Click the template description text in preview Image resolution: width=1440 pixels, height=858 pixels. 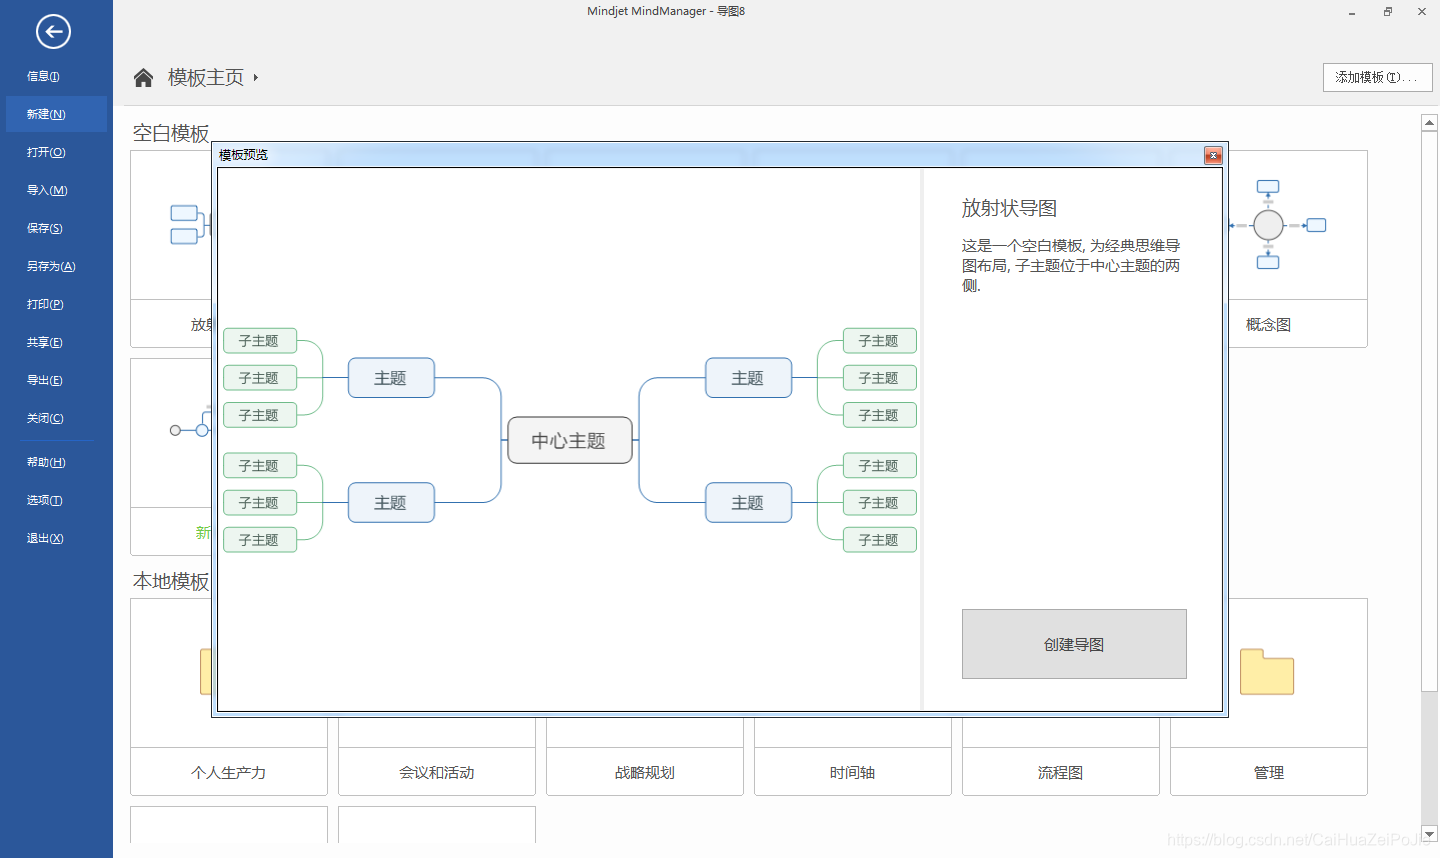pyautogui.click(x=1071, y=265)
